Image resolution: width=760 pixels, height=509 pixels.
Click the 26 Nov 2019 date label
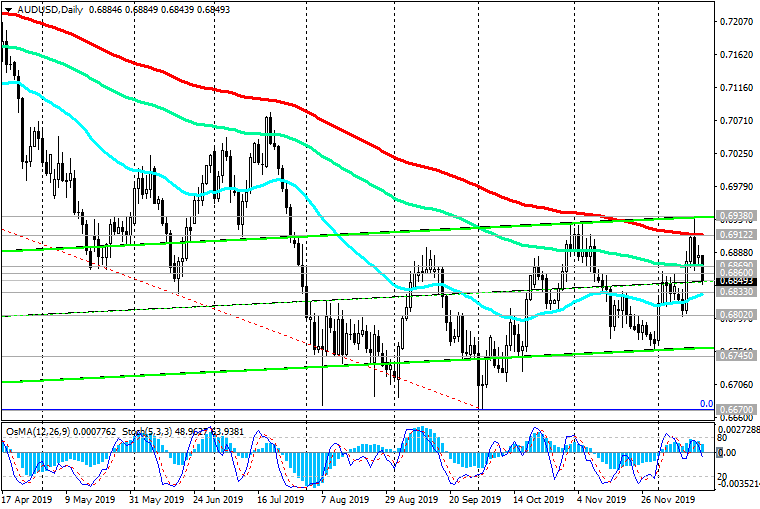667,499
